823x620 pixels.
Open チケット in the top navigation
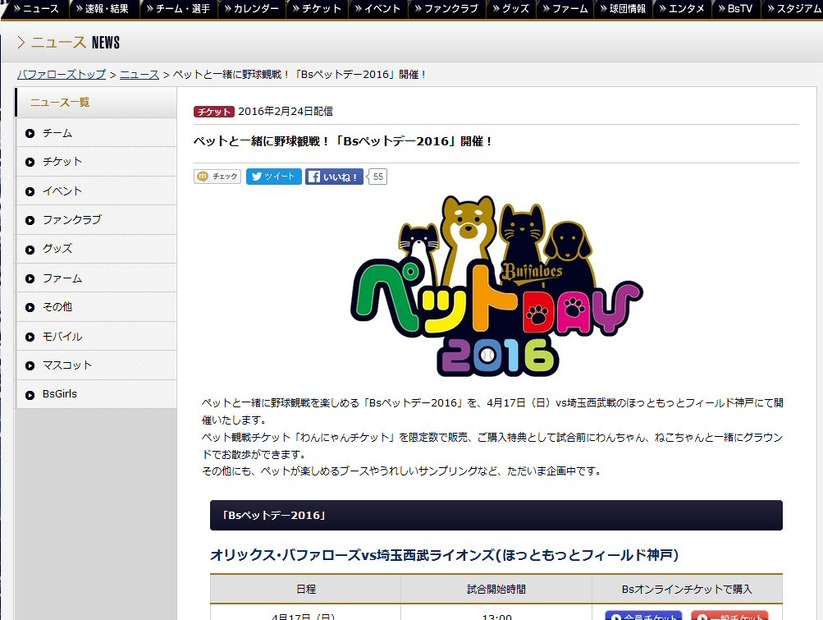pos(316,8)
